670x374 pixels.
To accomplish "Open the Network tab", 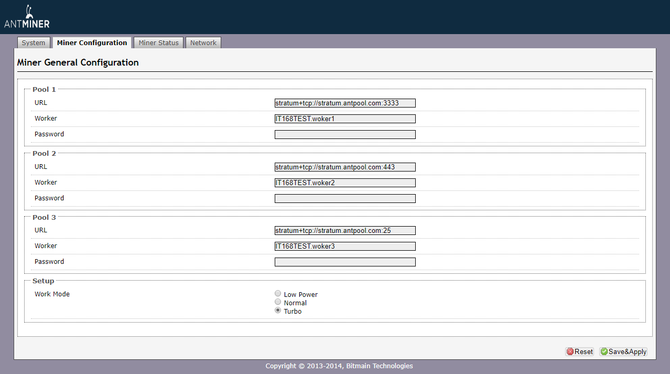I will 203,43.
